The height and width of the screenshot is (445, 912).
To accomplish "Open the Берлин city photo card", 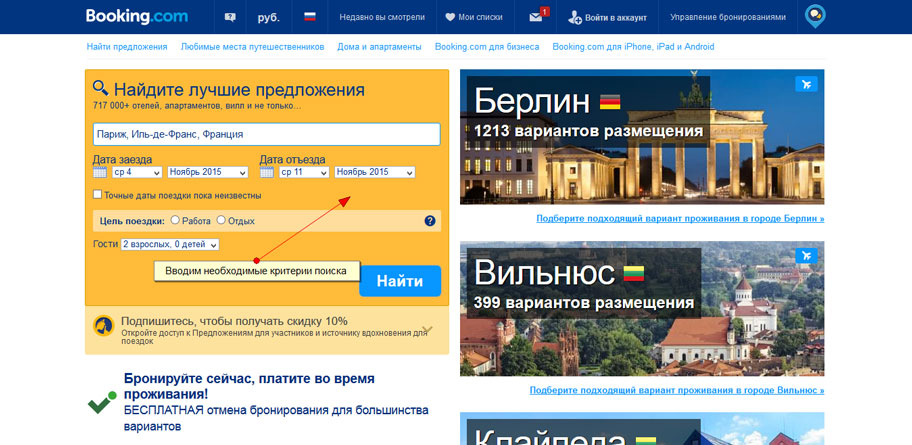I will point(642,137).
